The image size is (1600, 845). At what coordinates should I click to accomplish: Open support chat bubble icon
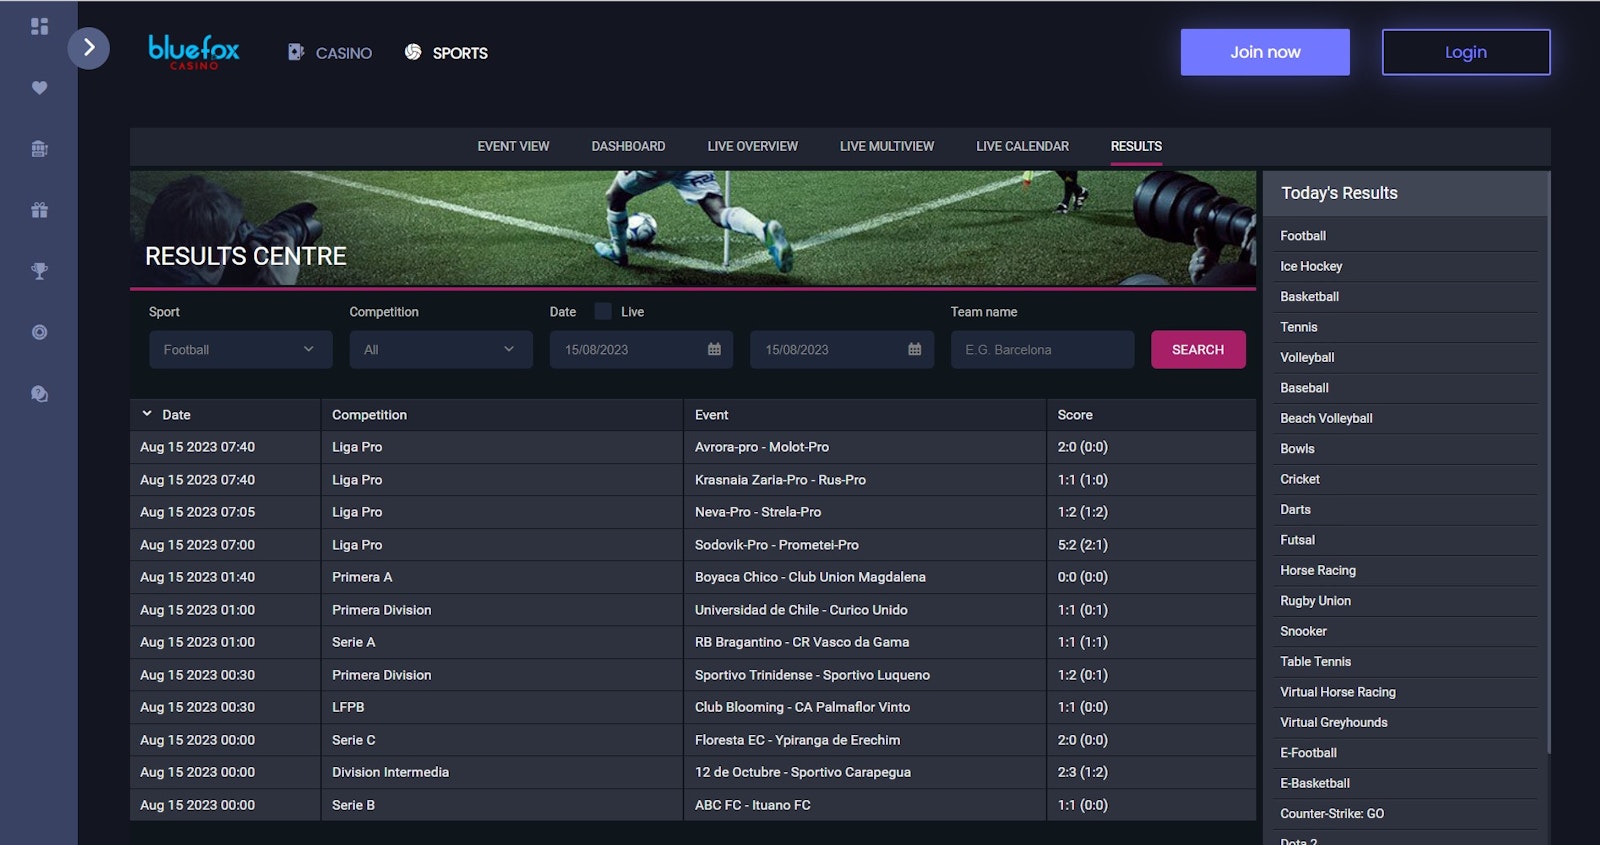click(39, 394)
